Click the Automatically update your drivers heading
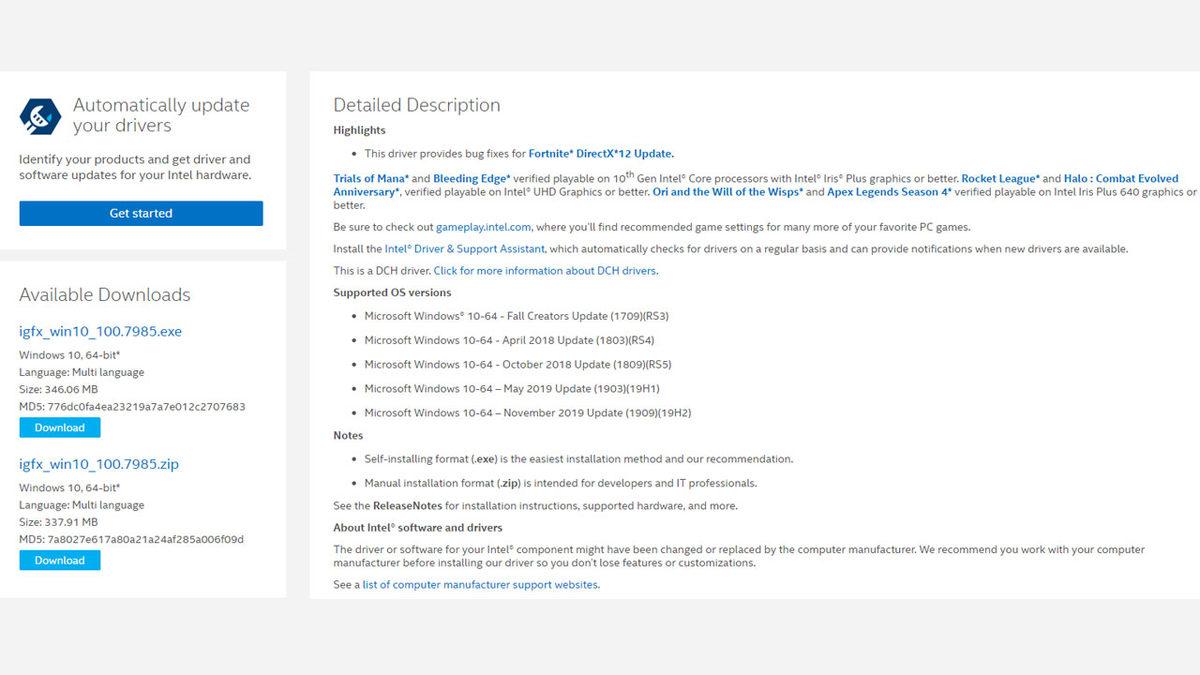The image size is (1200, 675). (x=161, y=115)
